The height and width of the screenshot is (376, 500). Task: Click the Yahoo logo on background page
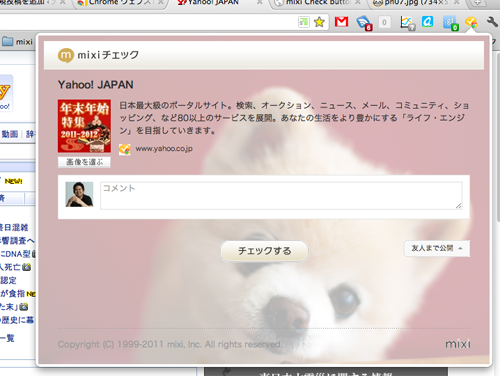point(6,94)
